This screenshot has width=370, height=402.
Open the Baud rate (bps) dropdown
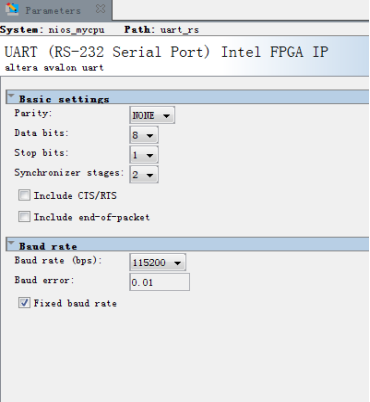(158, 263)
